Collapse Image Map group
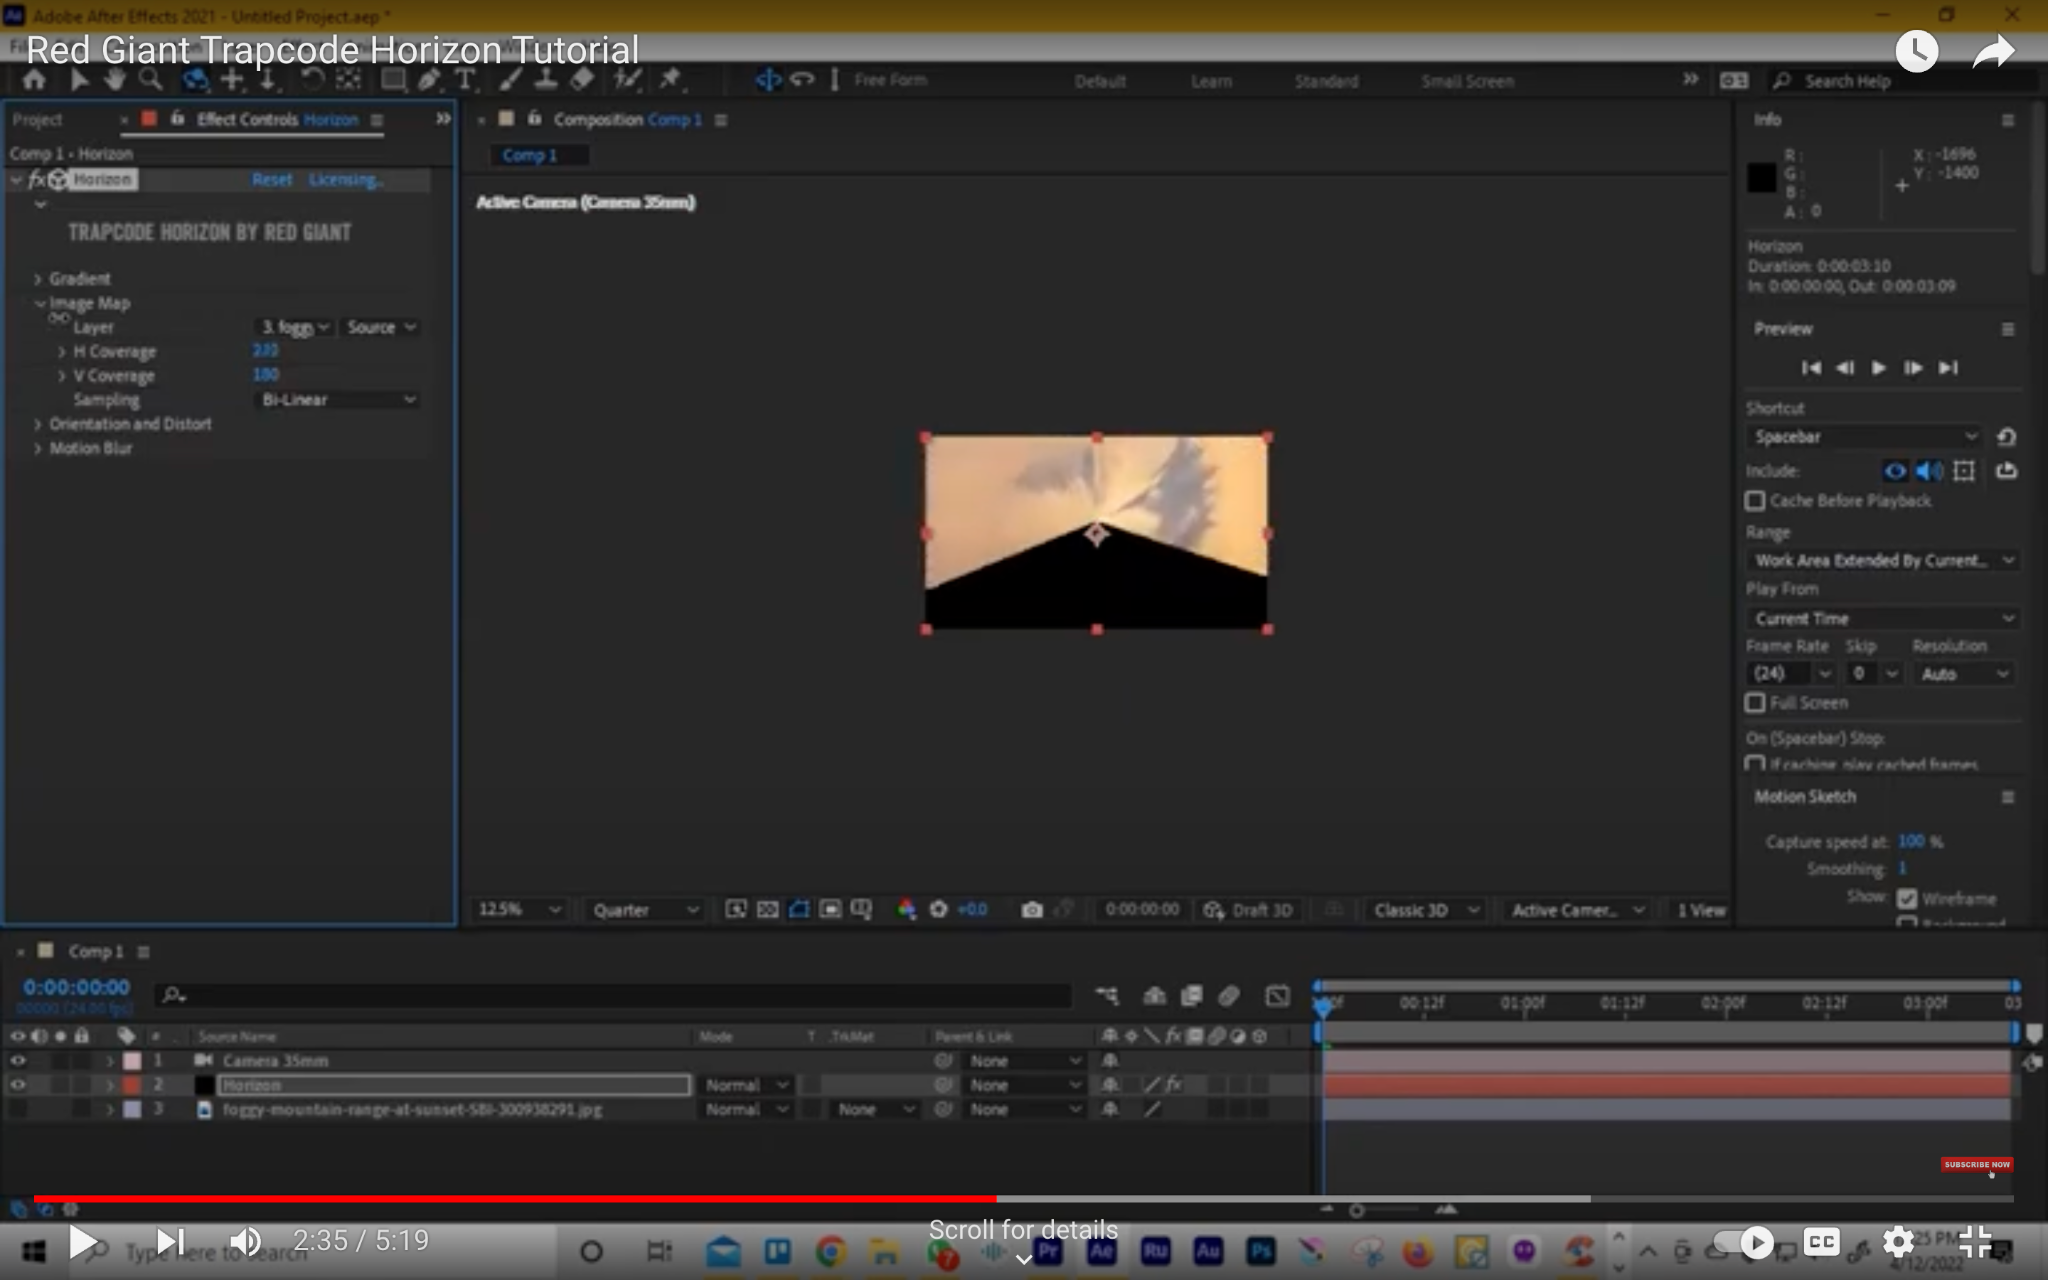Screen dimensions: 2048x1280 click(x=39, y=302)
